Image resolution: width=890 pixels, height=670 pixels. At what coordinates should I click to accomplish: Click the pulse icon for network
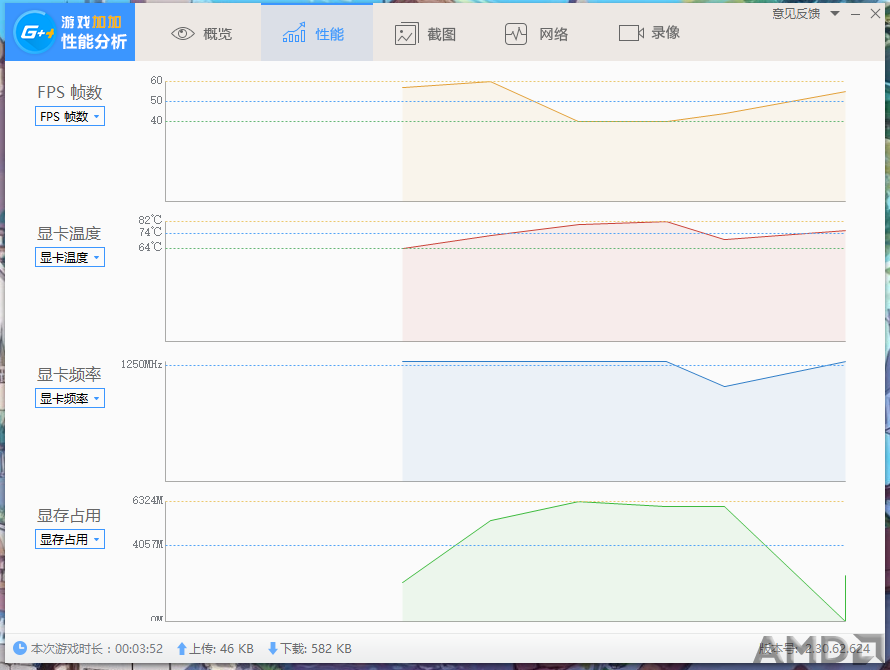point(516,34)
